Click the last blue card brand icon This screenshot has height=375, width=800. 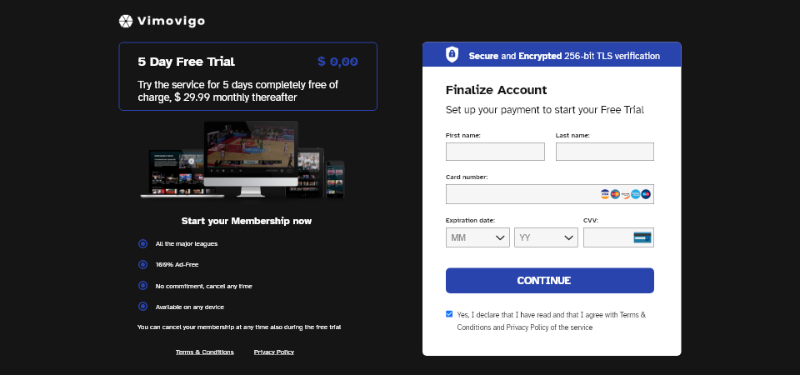(x=646, y=194)
